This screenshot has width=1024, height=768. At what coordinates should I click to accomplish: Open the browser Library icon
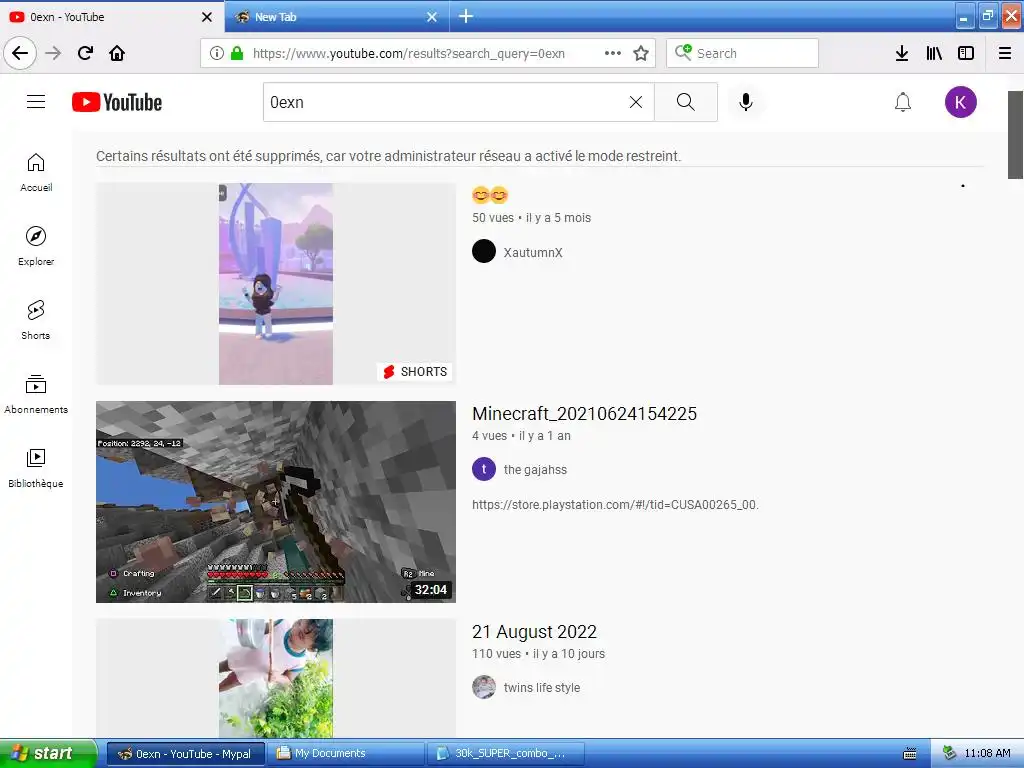click(934, 53)
